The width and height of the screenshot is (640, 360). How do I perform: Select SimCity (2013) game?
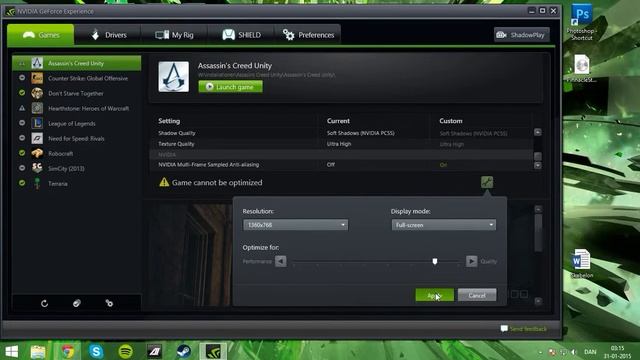pos(77,169)
